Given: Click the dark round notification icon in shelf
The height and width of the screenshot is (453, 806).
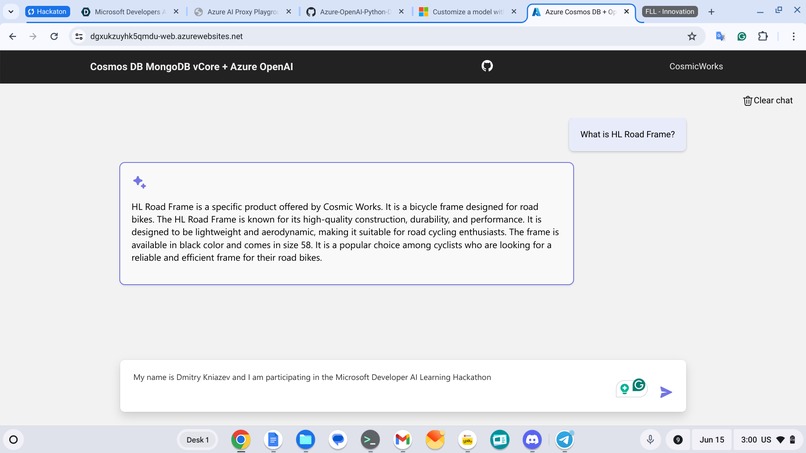Looking at the screenshot, I should pyautogui.click(x=678, y=440).
